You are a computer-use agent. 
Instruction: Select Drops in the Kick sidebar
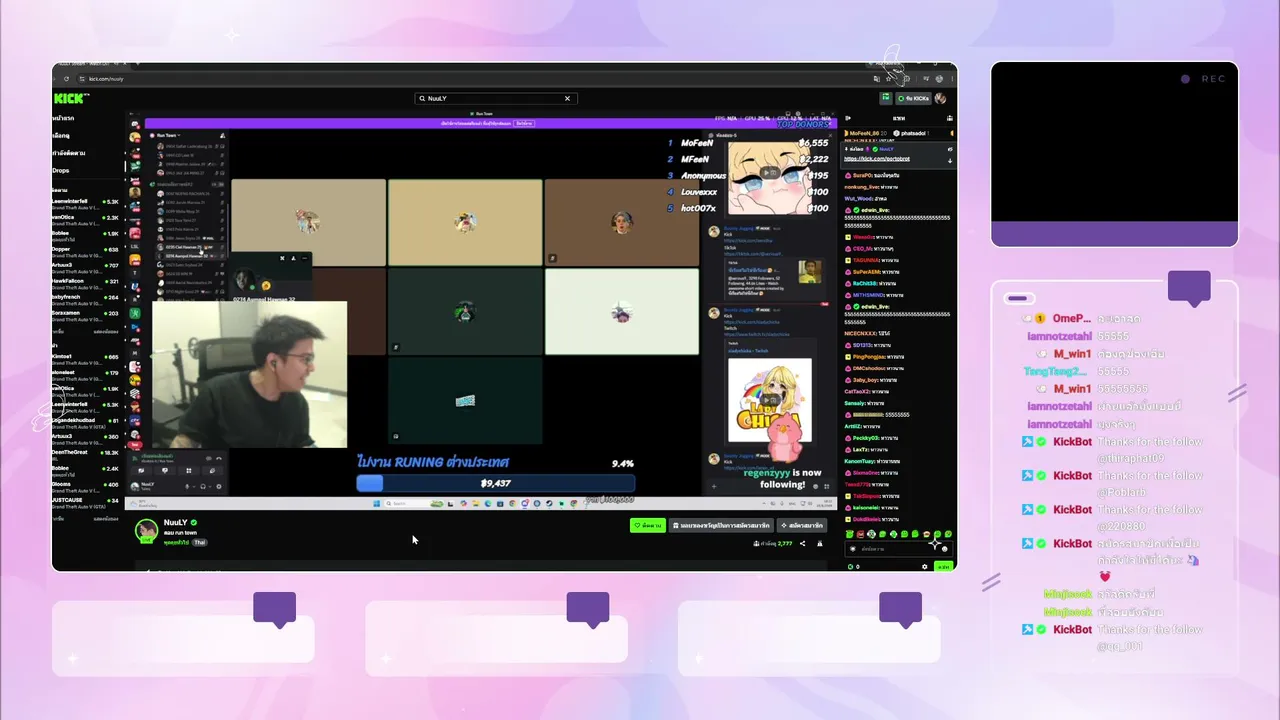[61, 170]
